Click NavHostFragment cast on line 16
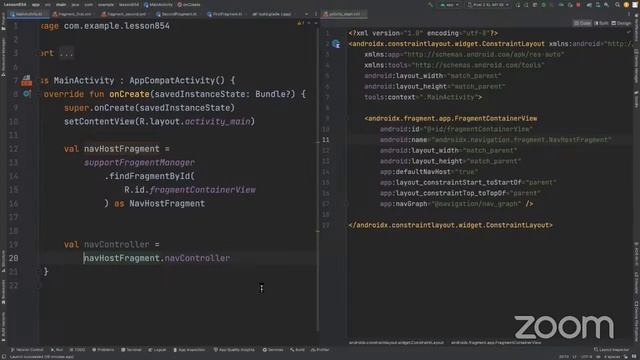 (x=167, y=203)
